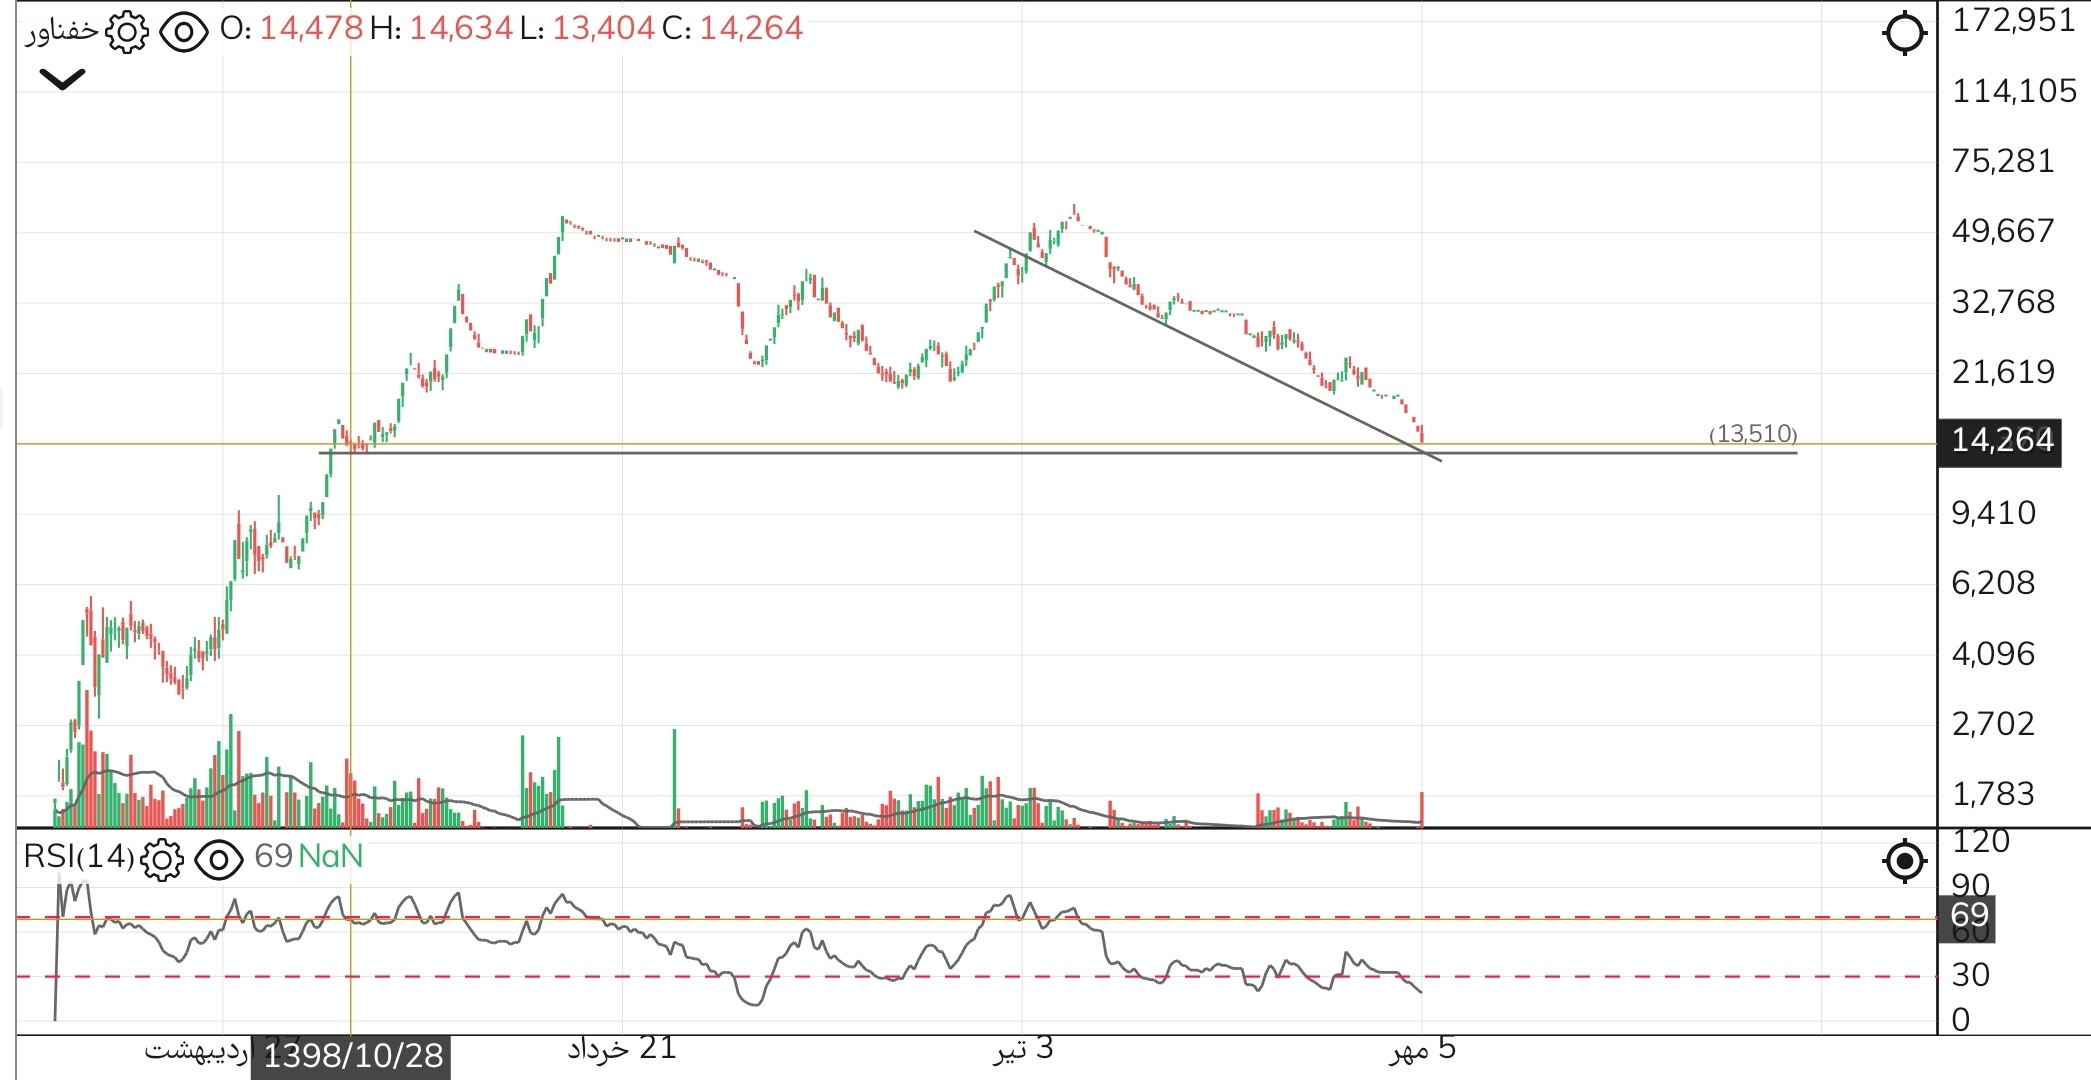Screen dimensions: 2091x1080
Task: Click highlighted date label 1398/10/28
Action: (x=352, y=1055)
